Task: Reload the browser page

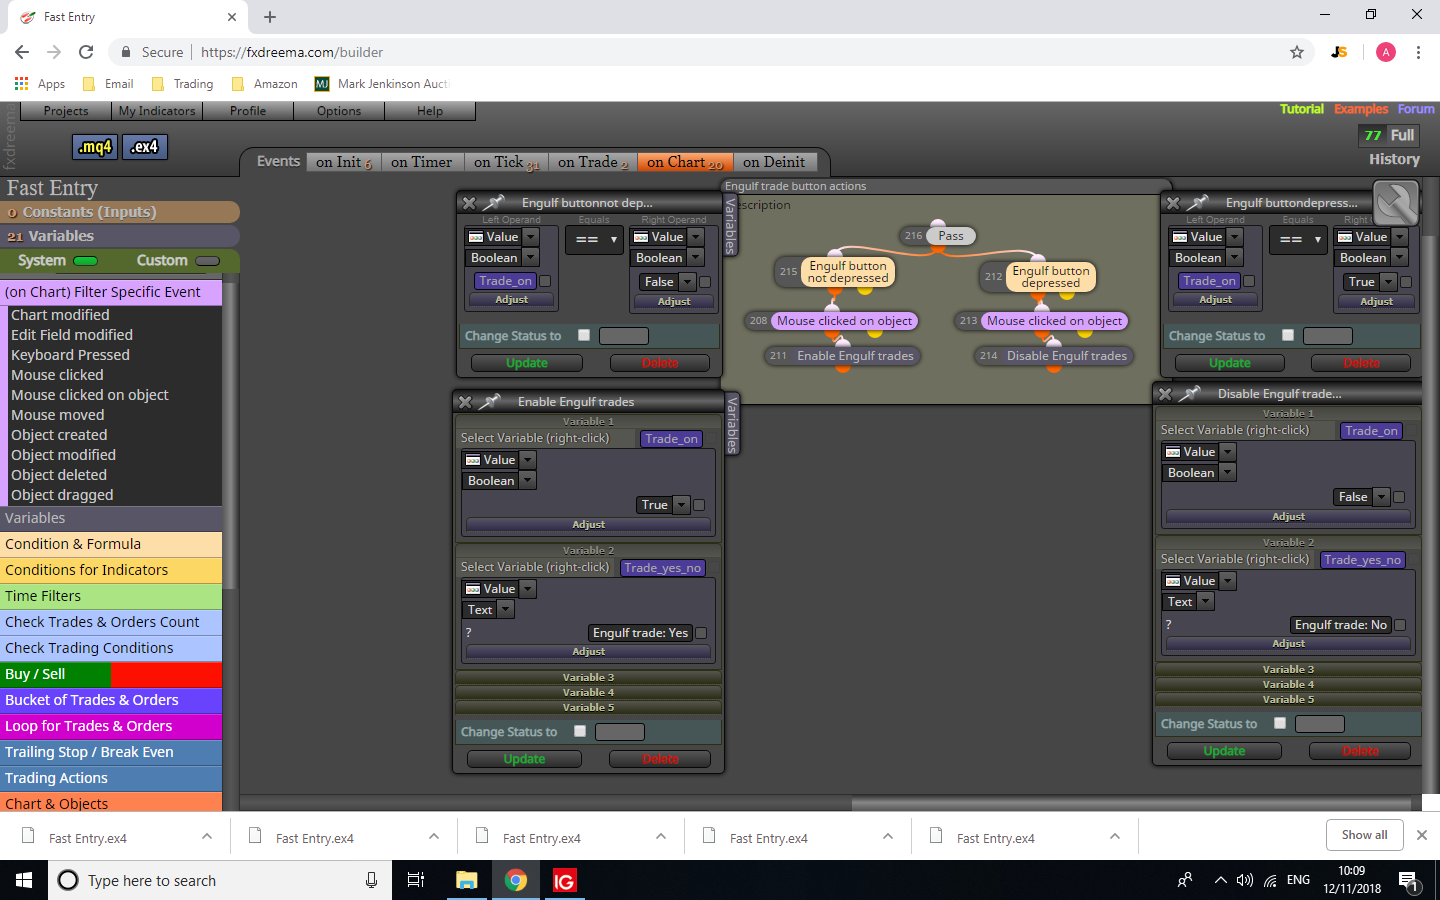Action: tap(86, 52)
